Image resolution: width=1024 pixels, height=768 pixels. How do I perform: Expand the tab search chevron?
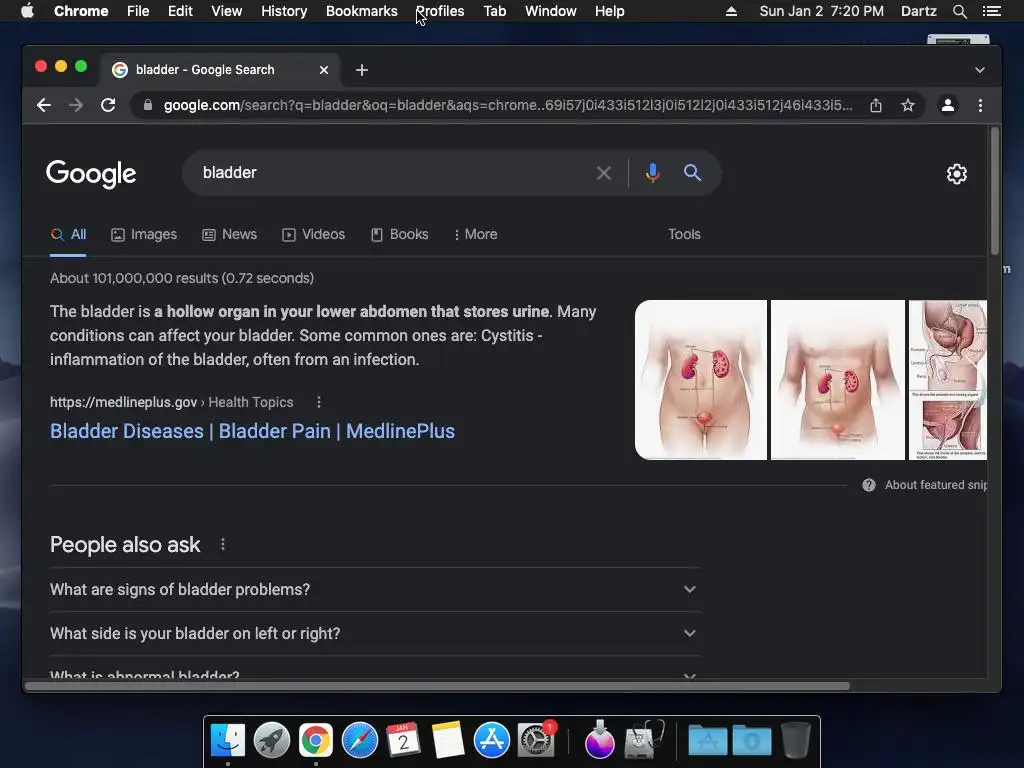(980, 70)
